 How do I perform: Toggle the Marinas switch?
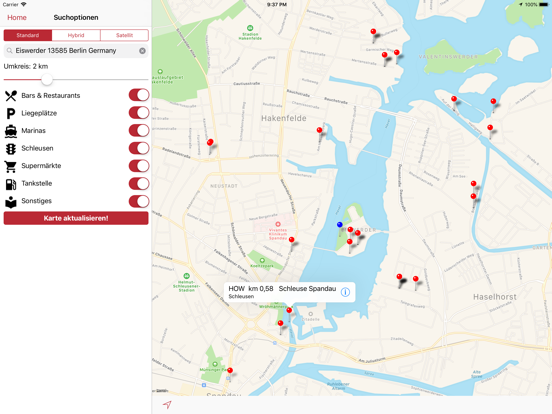pos(139,130)
